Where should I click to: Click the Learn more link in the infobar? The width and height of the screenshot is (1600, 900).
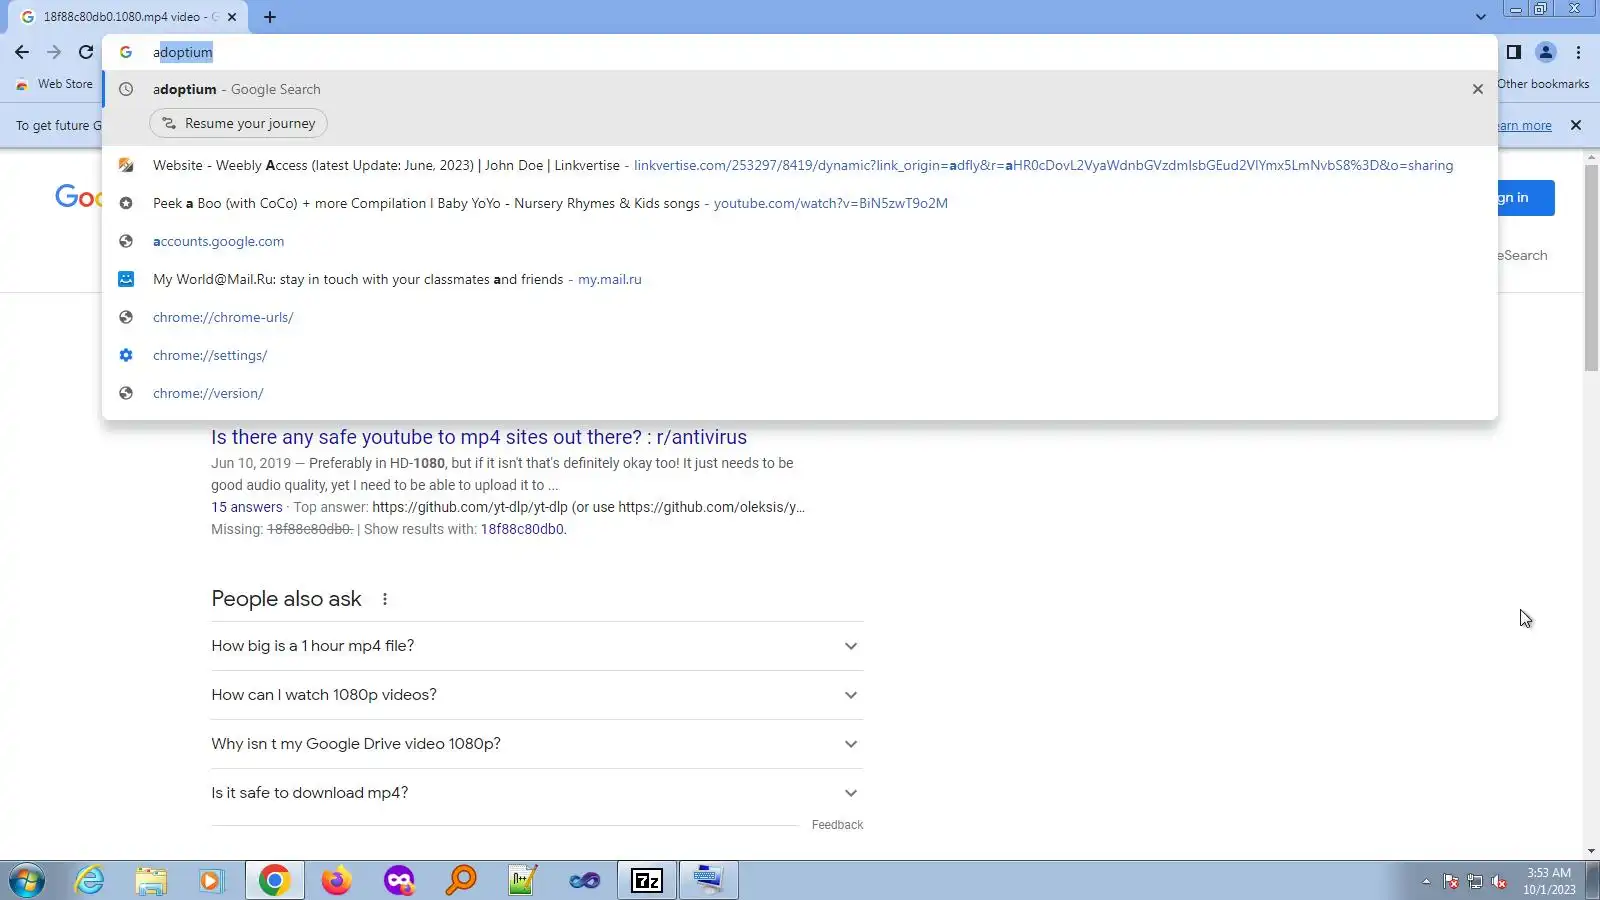(1525, 126)
